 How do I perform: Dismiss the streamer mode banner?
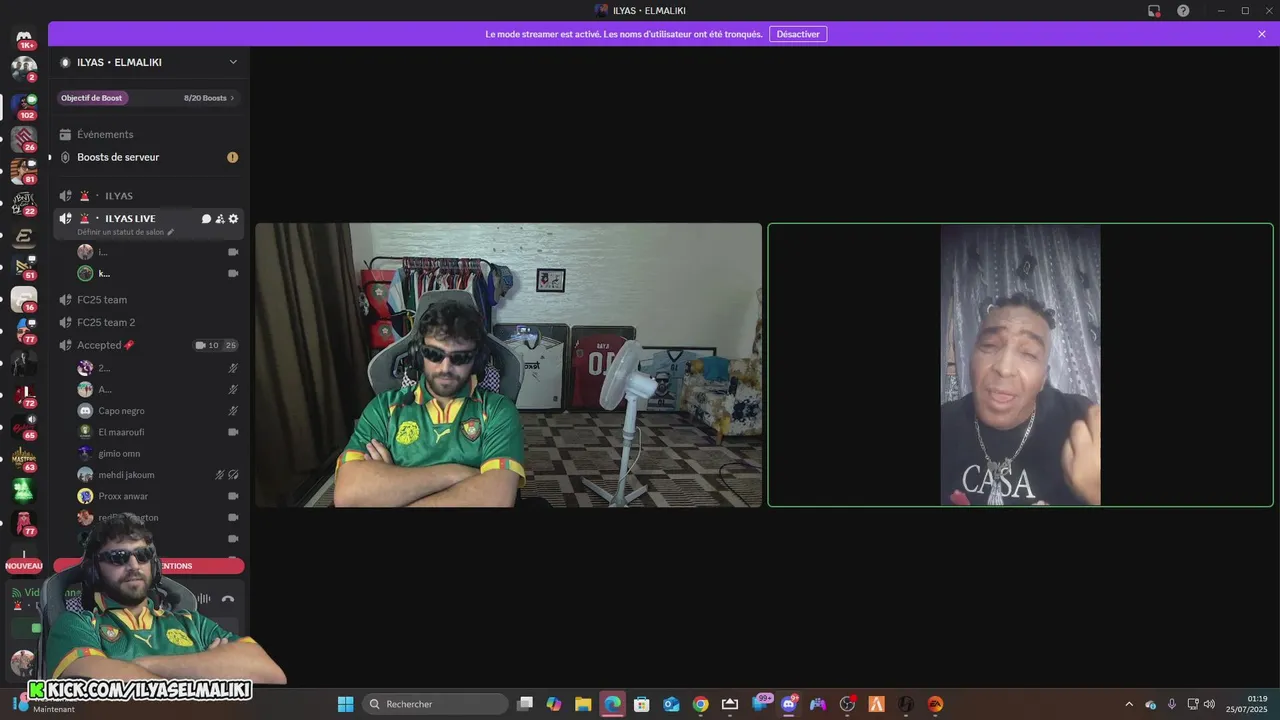pyautogui.click(x=1262, y=34)
